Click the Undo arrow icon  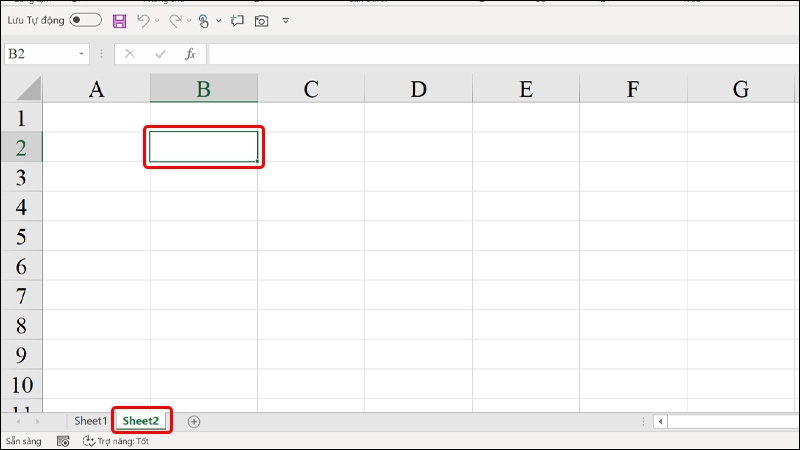coord(143,20)
